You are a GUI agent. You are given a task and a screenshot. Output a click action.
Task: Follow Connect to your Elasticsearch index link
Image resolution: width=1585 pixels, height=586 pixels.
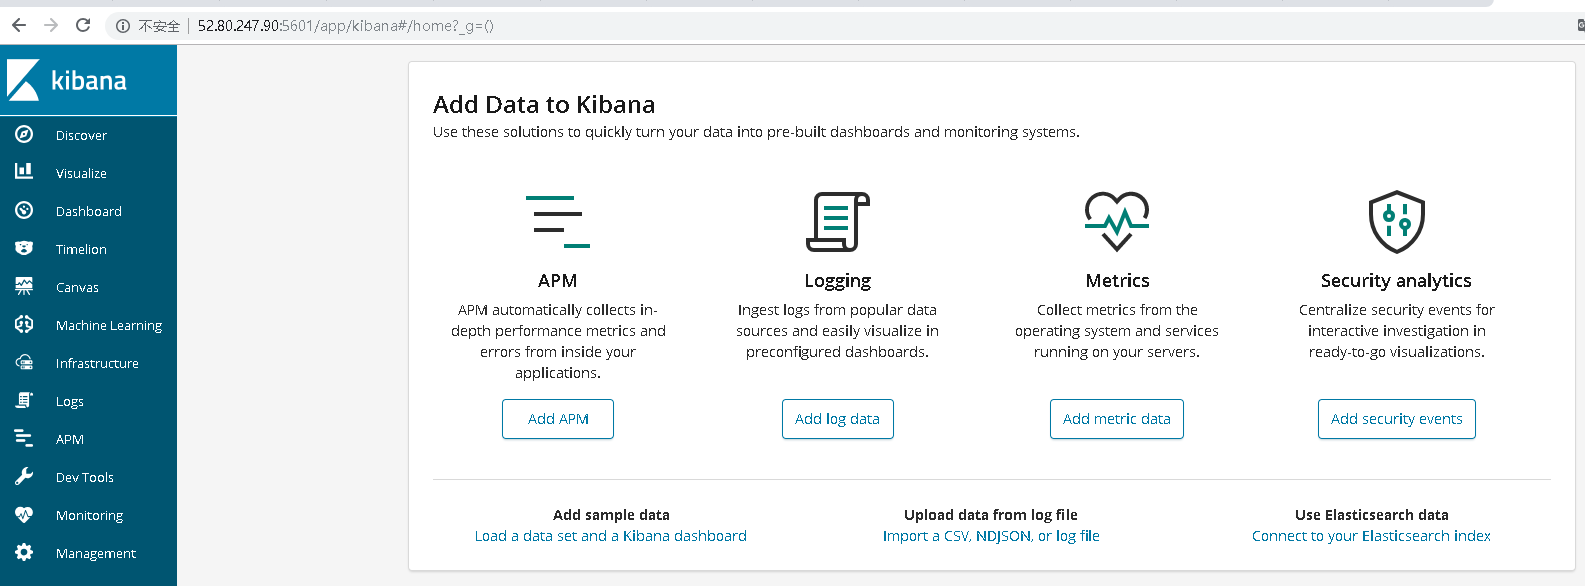pyautogui.click(x=1371, y=536)
